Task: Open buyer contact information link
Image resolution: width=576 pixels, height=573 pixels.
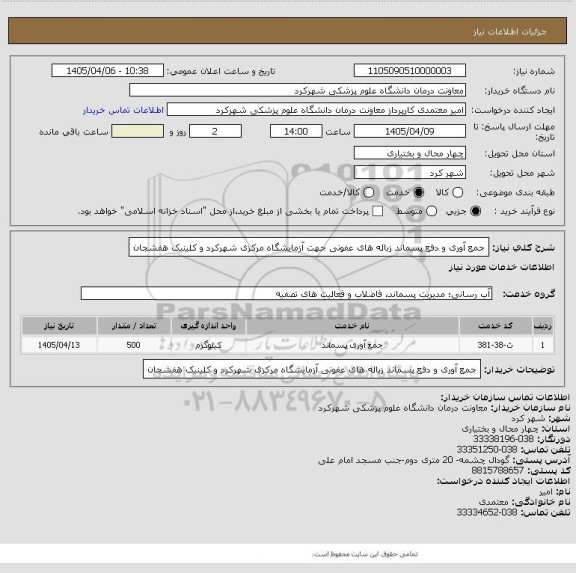Action: point(123,110)
